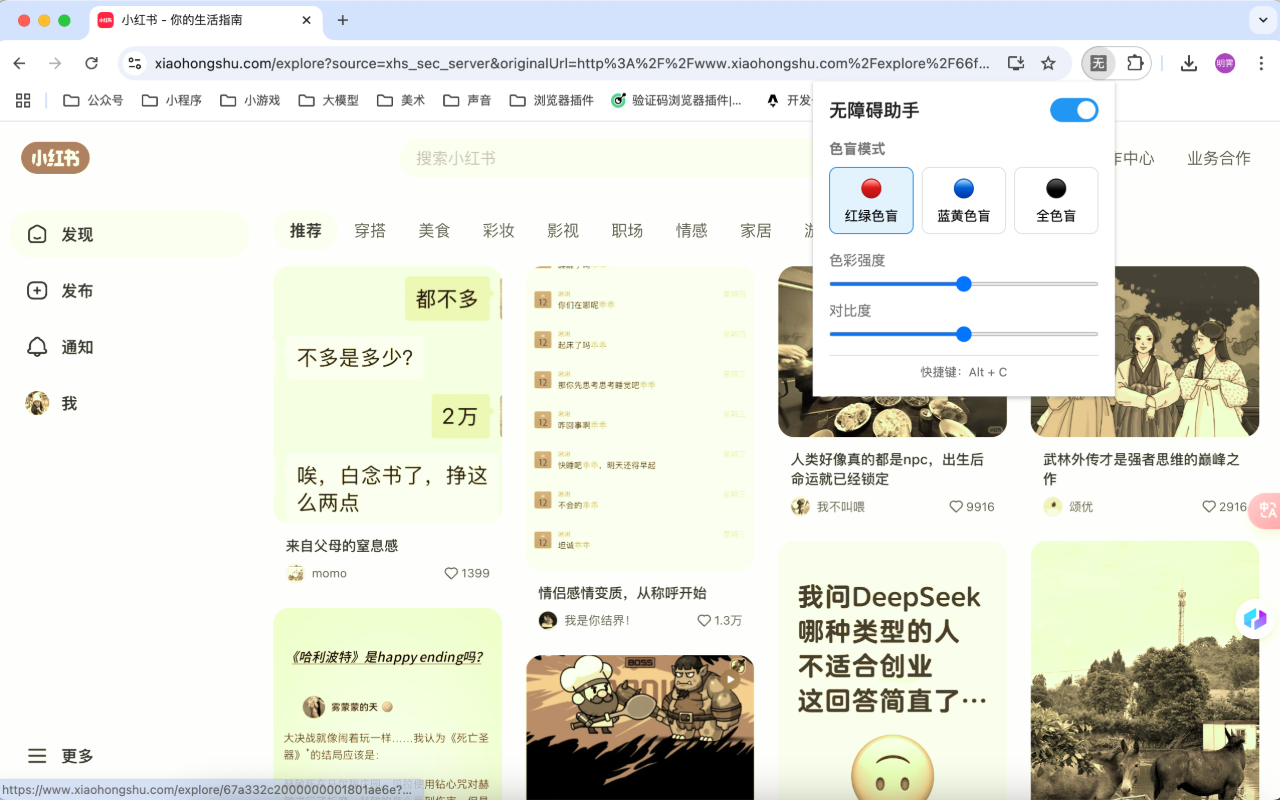Switch to the 美食 category tab
This screenshot has height=800, width=1280.
point(434,231)
